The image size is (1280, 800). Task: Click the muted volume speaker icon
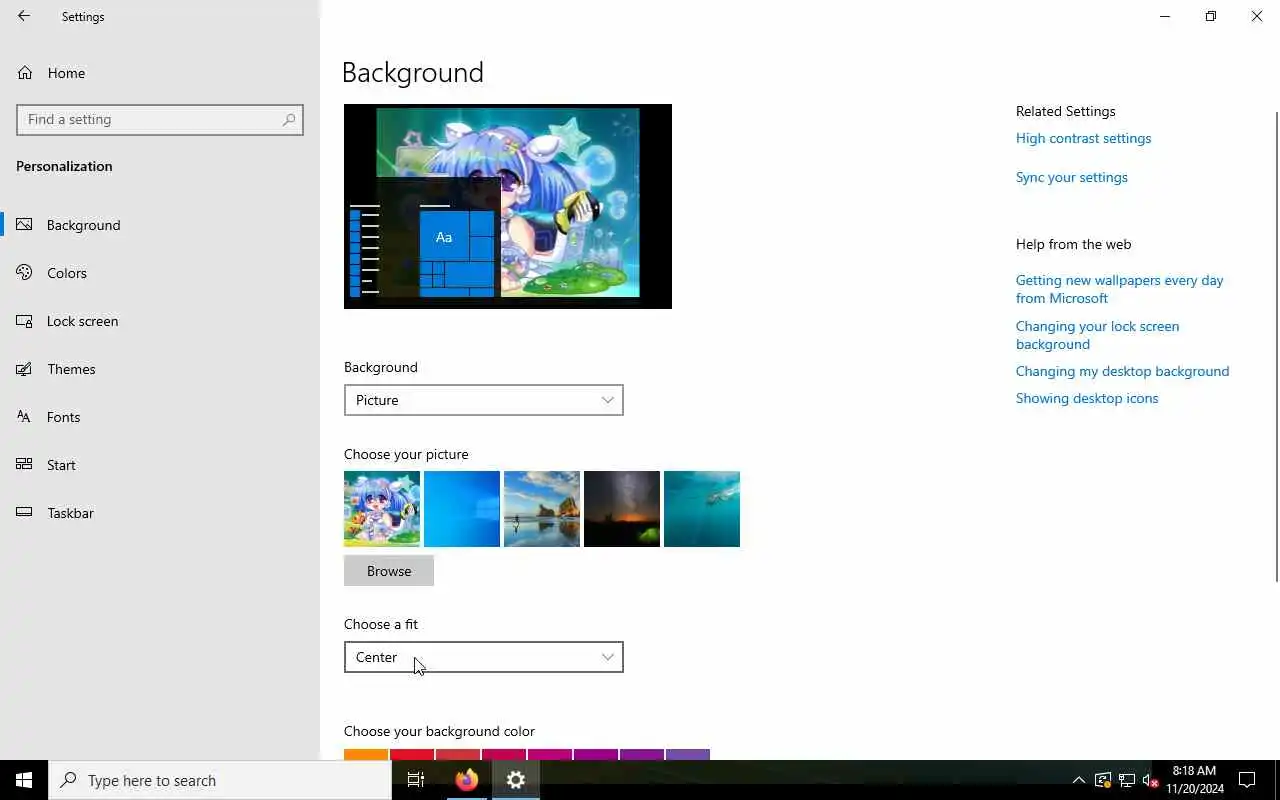click(1150, 780)
